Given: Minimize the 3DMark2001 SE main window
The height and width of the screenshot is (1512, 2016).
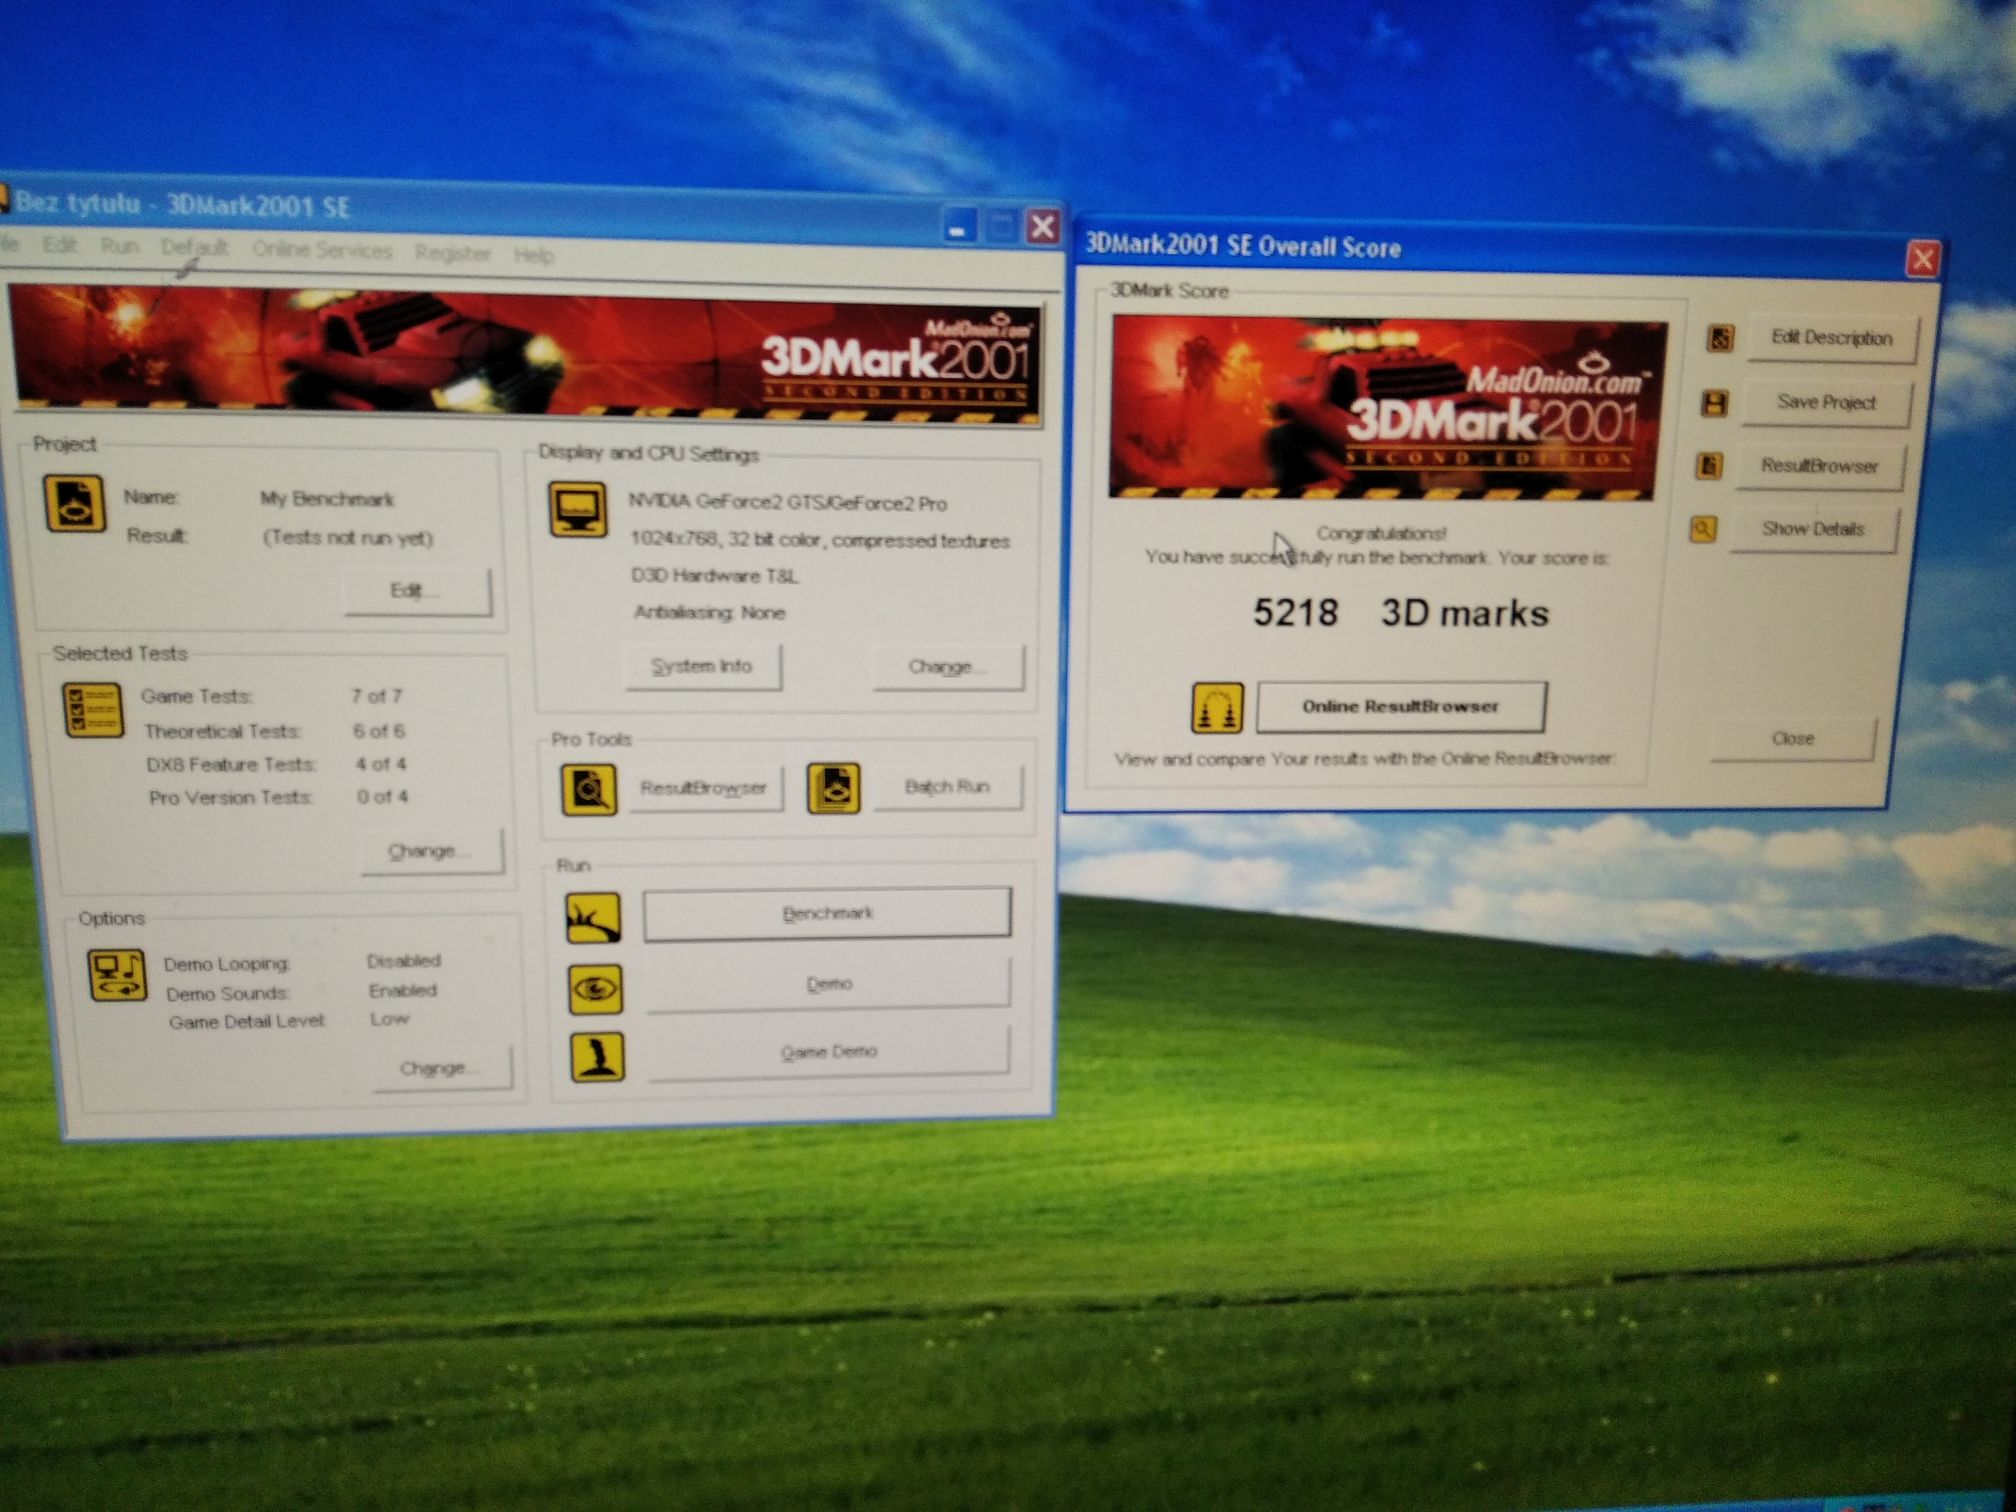Looking at the screenshot, I should click(958, 225).
